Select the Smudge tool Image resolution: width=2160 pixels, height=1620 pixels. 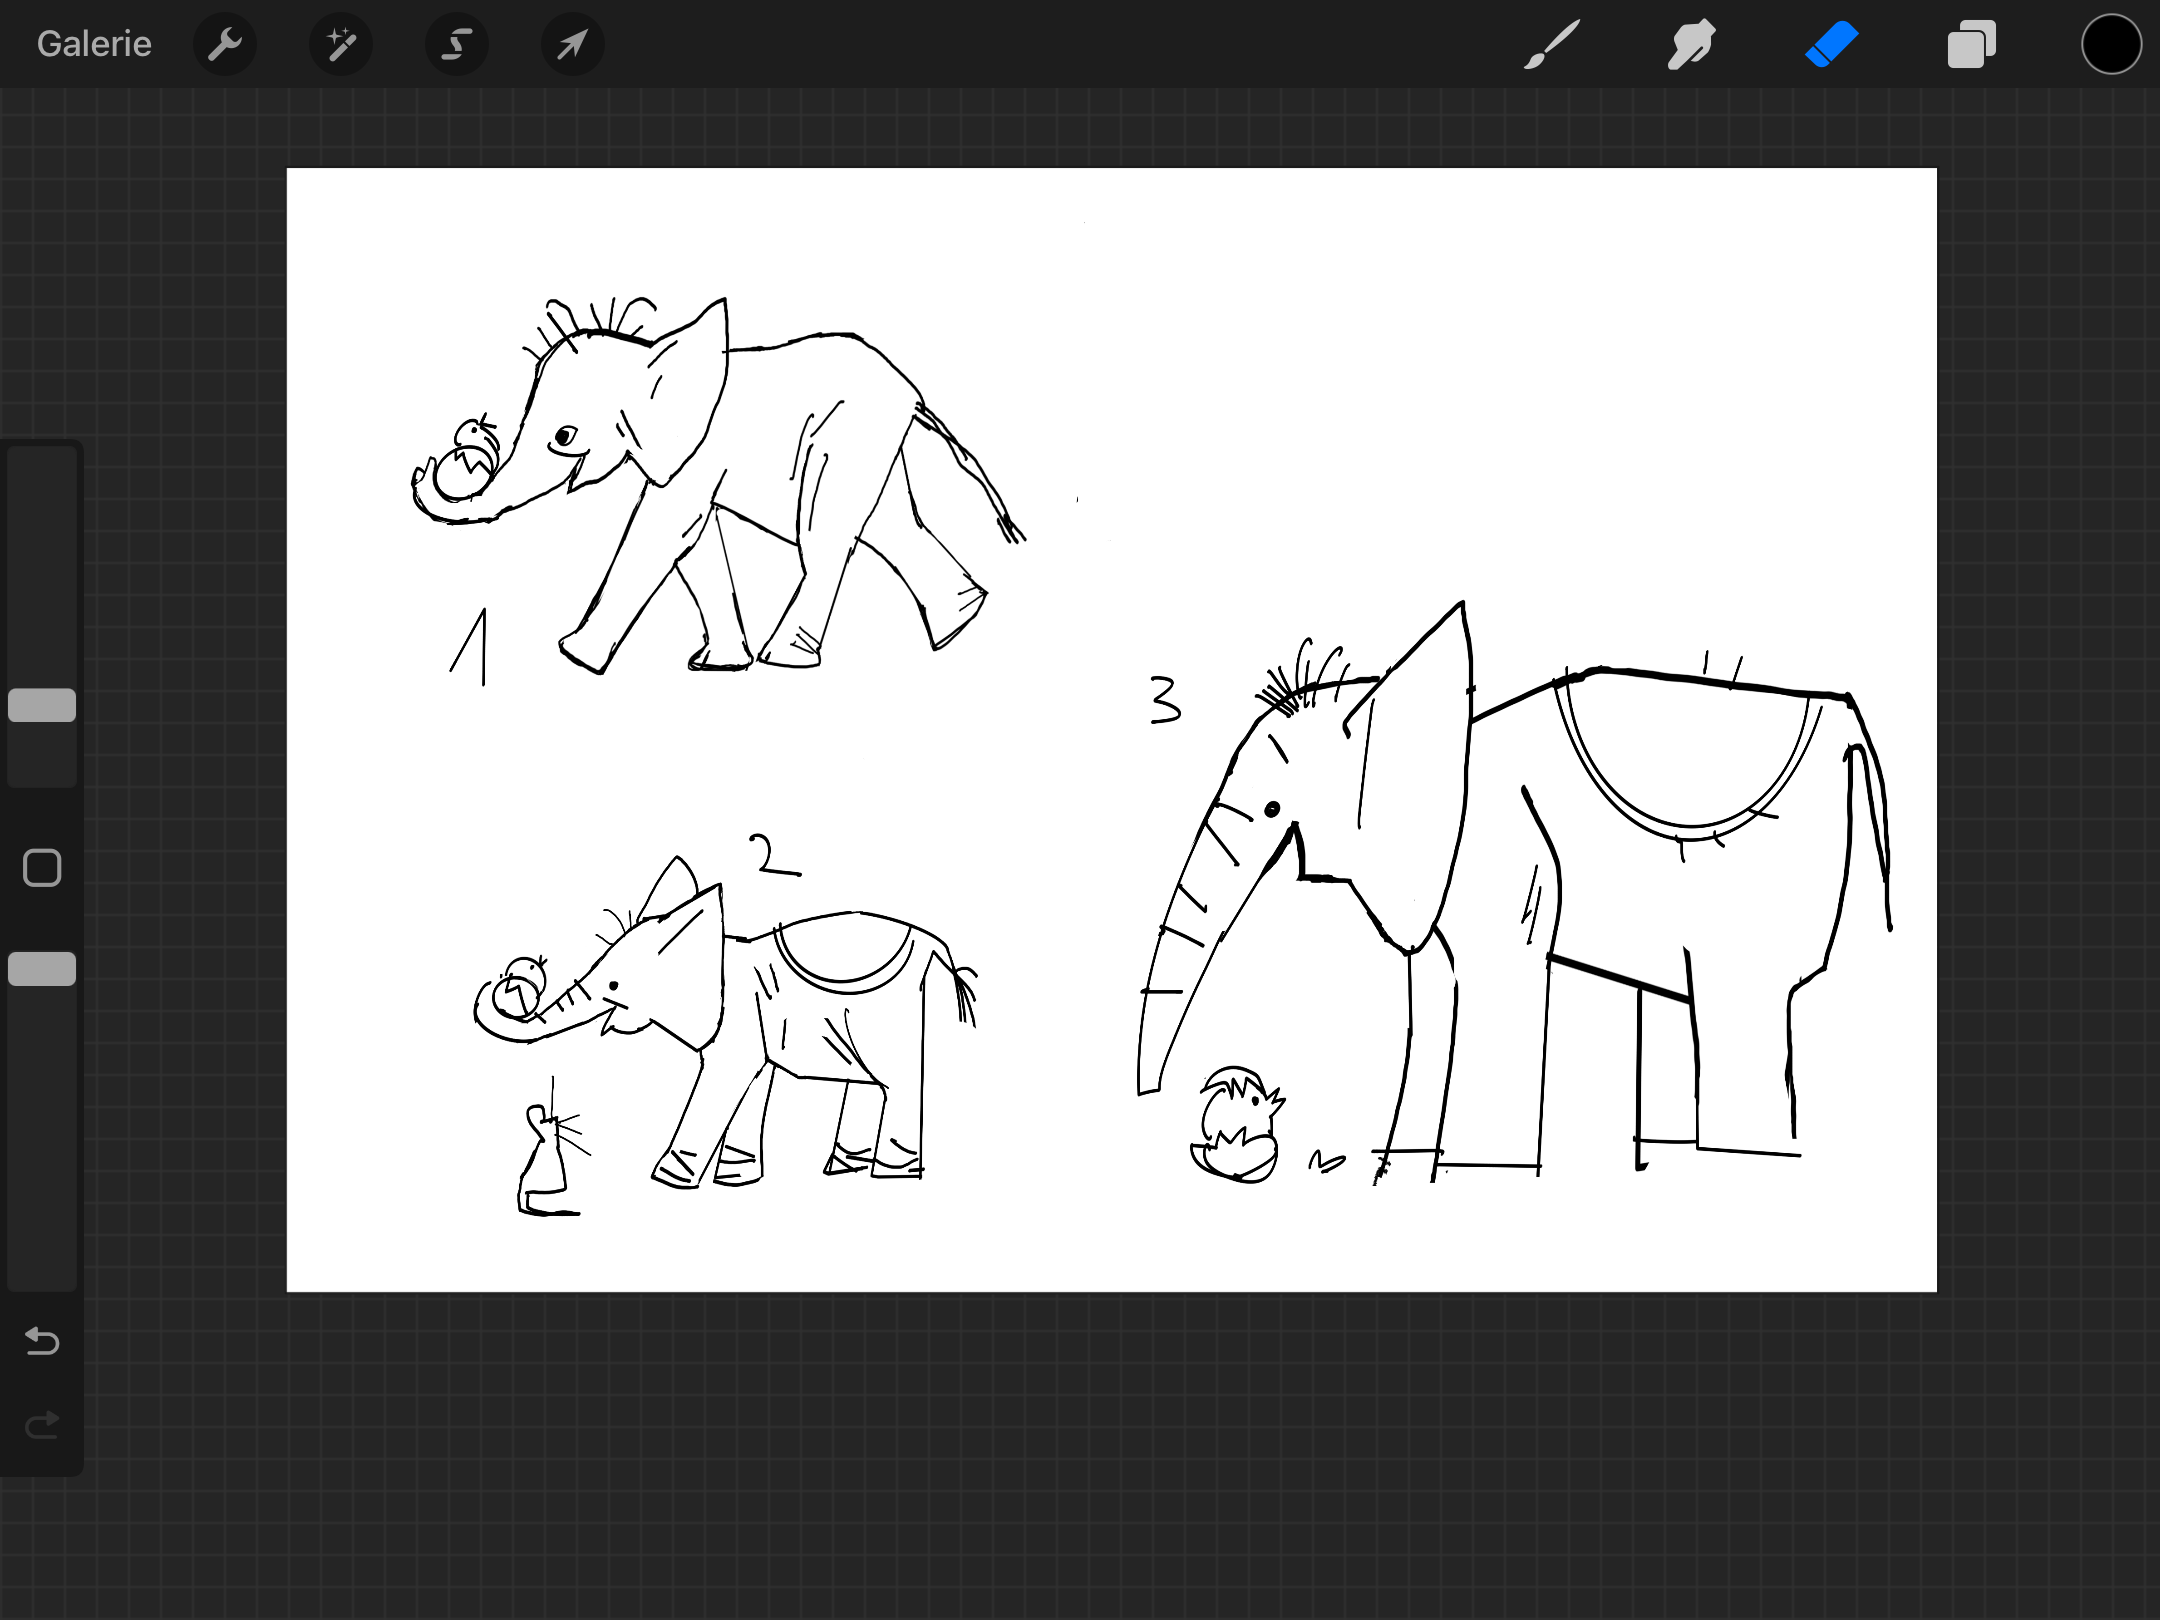click(x=1691, y=45)
